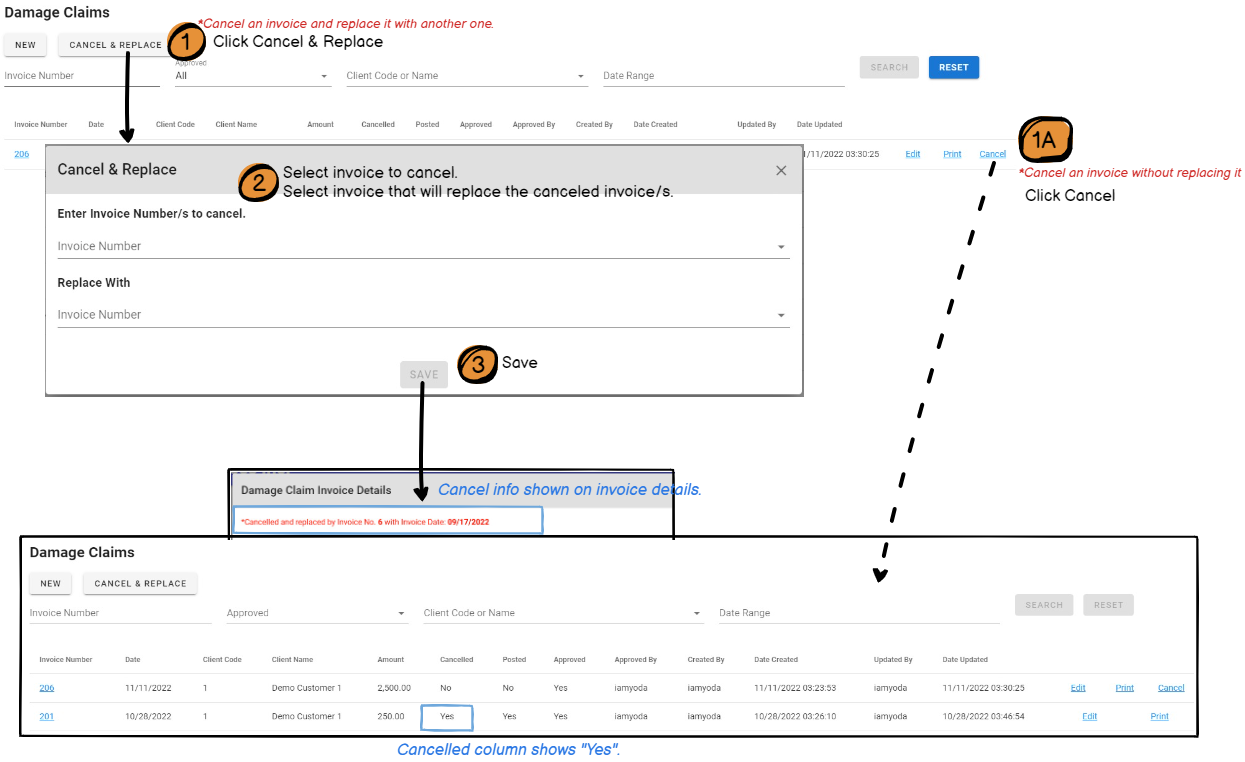Screen dimensions: 1245x762
Task: Click the bottom Date Range field
Action: [x=858, y=613]
